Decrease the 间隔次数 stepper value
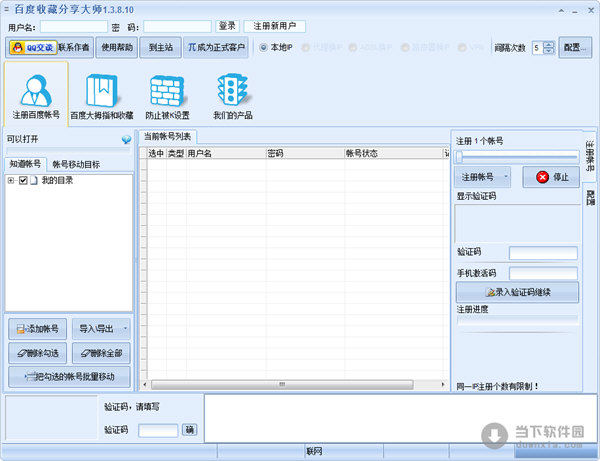The width and height of the screenshot is (600, 461). (549, 51)
